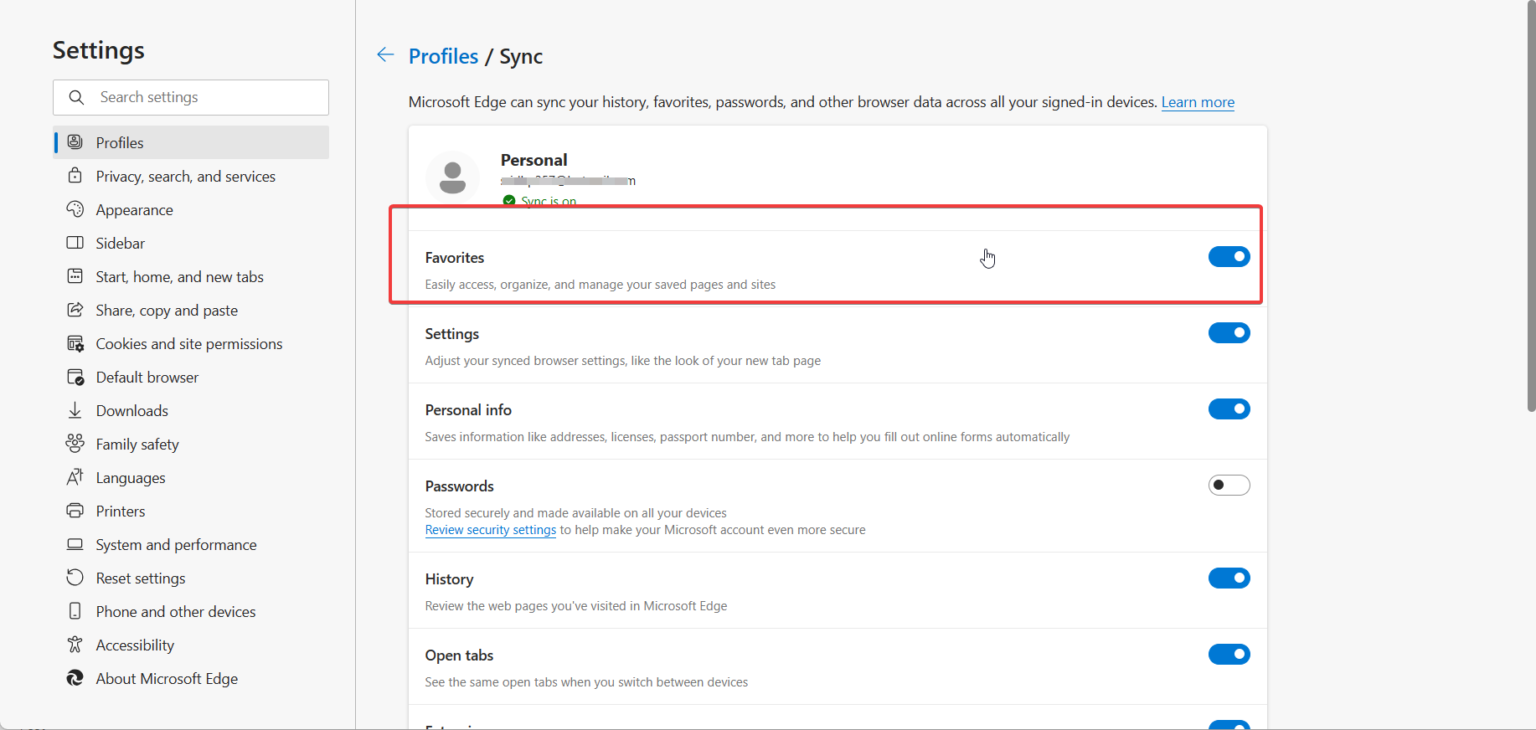
Task: Click the Printers icon in sidebar
Action: [75, 511]
